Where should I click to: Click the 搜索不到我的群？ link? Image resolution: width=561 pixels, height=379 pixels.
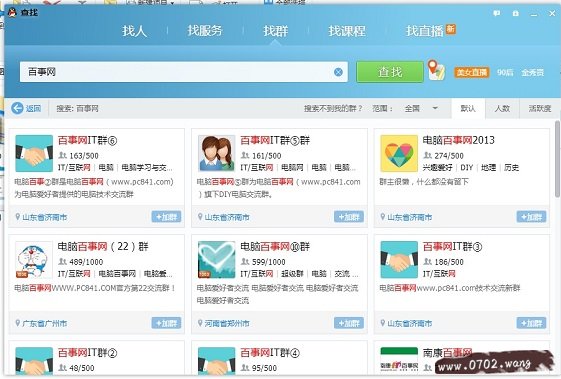point(333,108)
